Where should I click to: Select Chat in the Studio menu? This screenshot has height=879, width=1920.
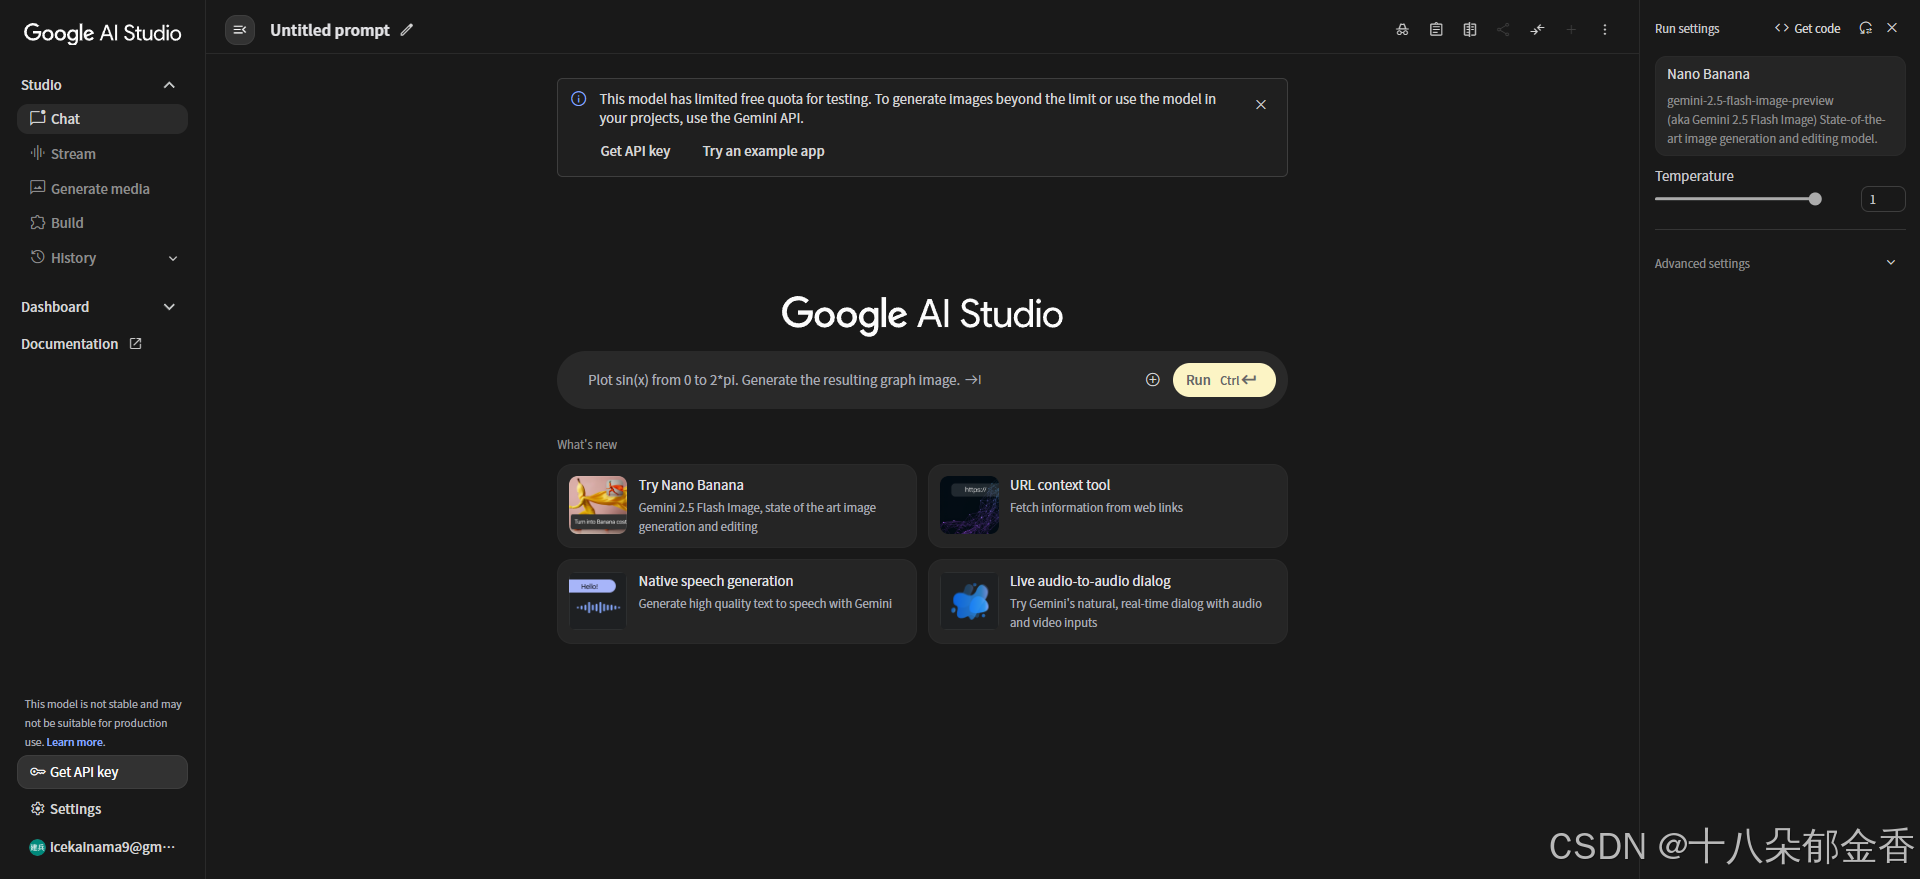tap(102, 119)
